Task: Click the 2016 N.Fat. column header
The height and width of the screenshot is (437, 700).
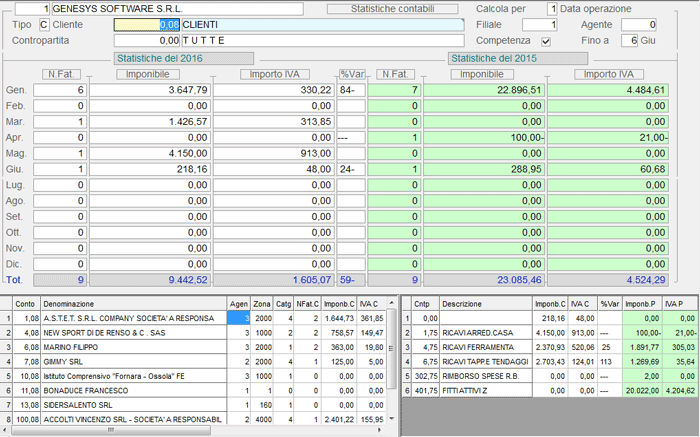Action: (61, 74)
